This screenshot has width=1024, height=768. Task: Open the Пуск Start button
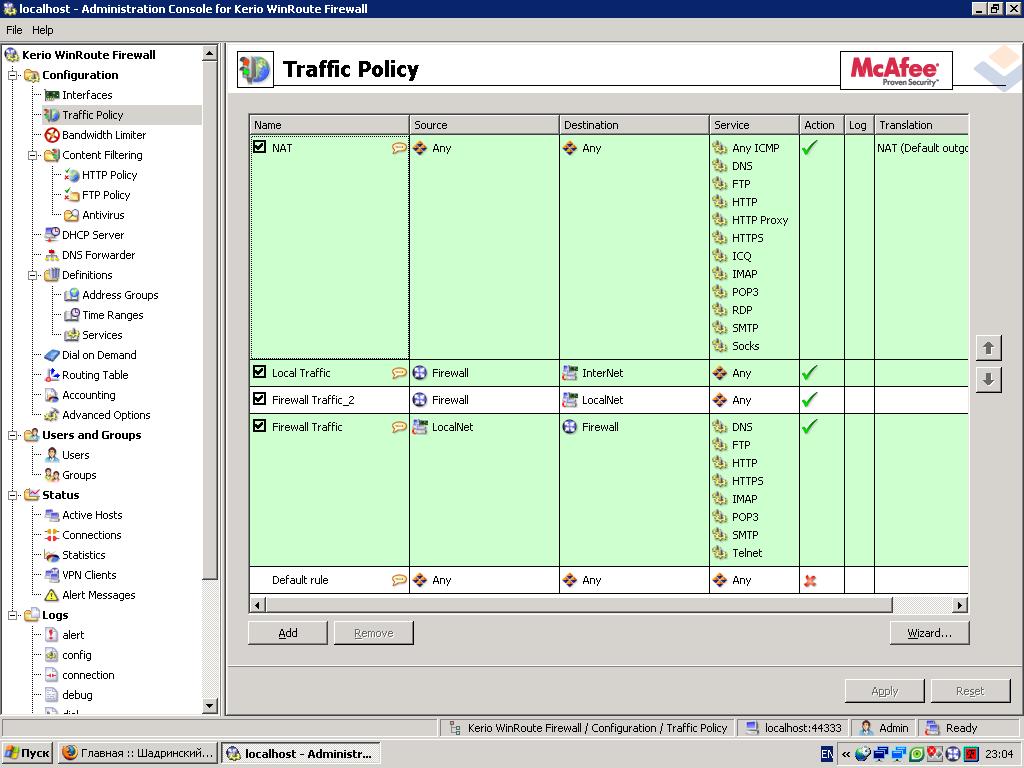coord(27,754)
